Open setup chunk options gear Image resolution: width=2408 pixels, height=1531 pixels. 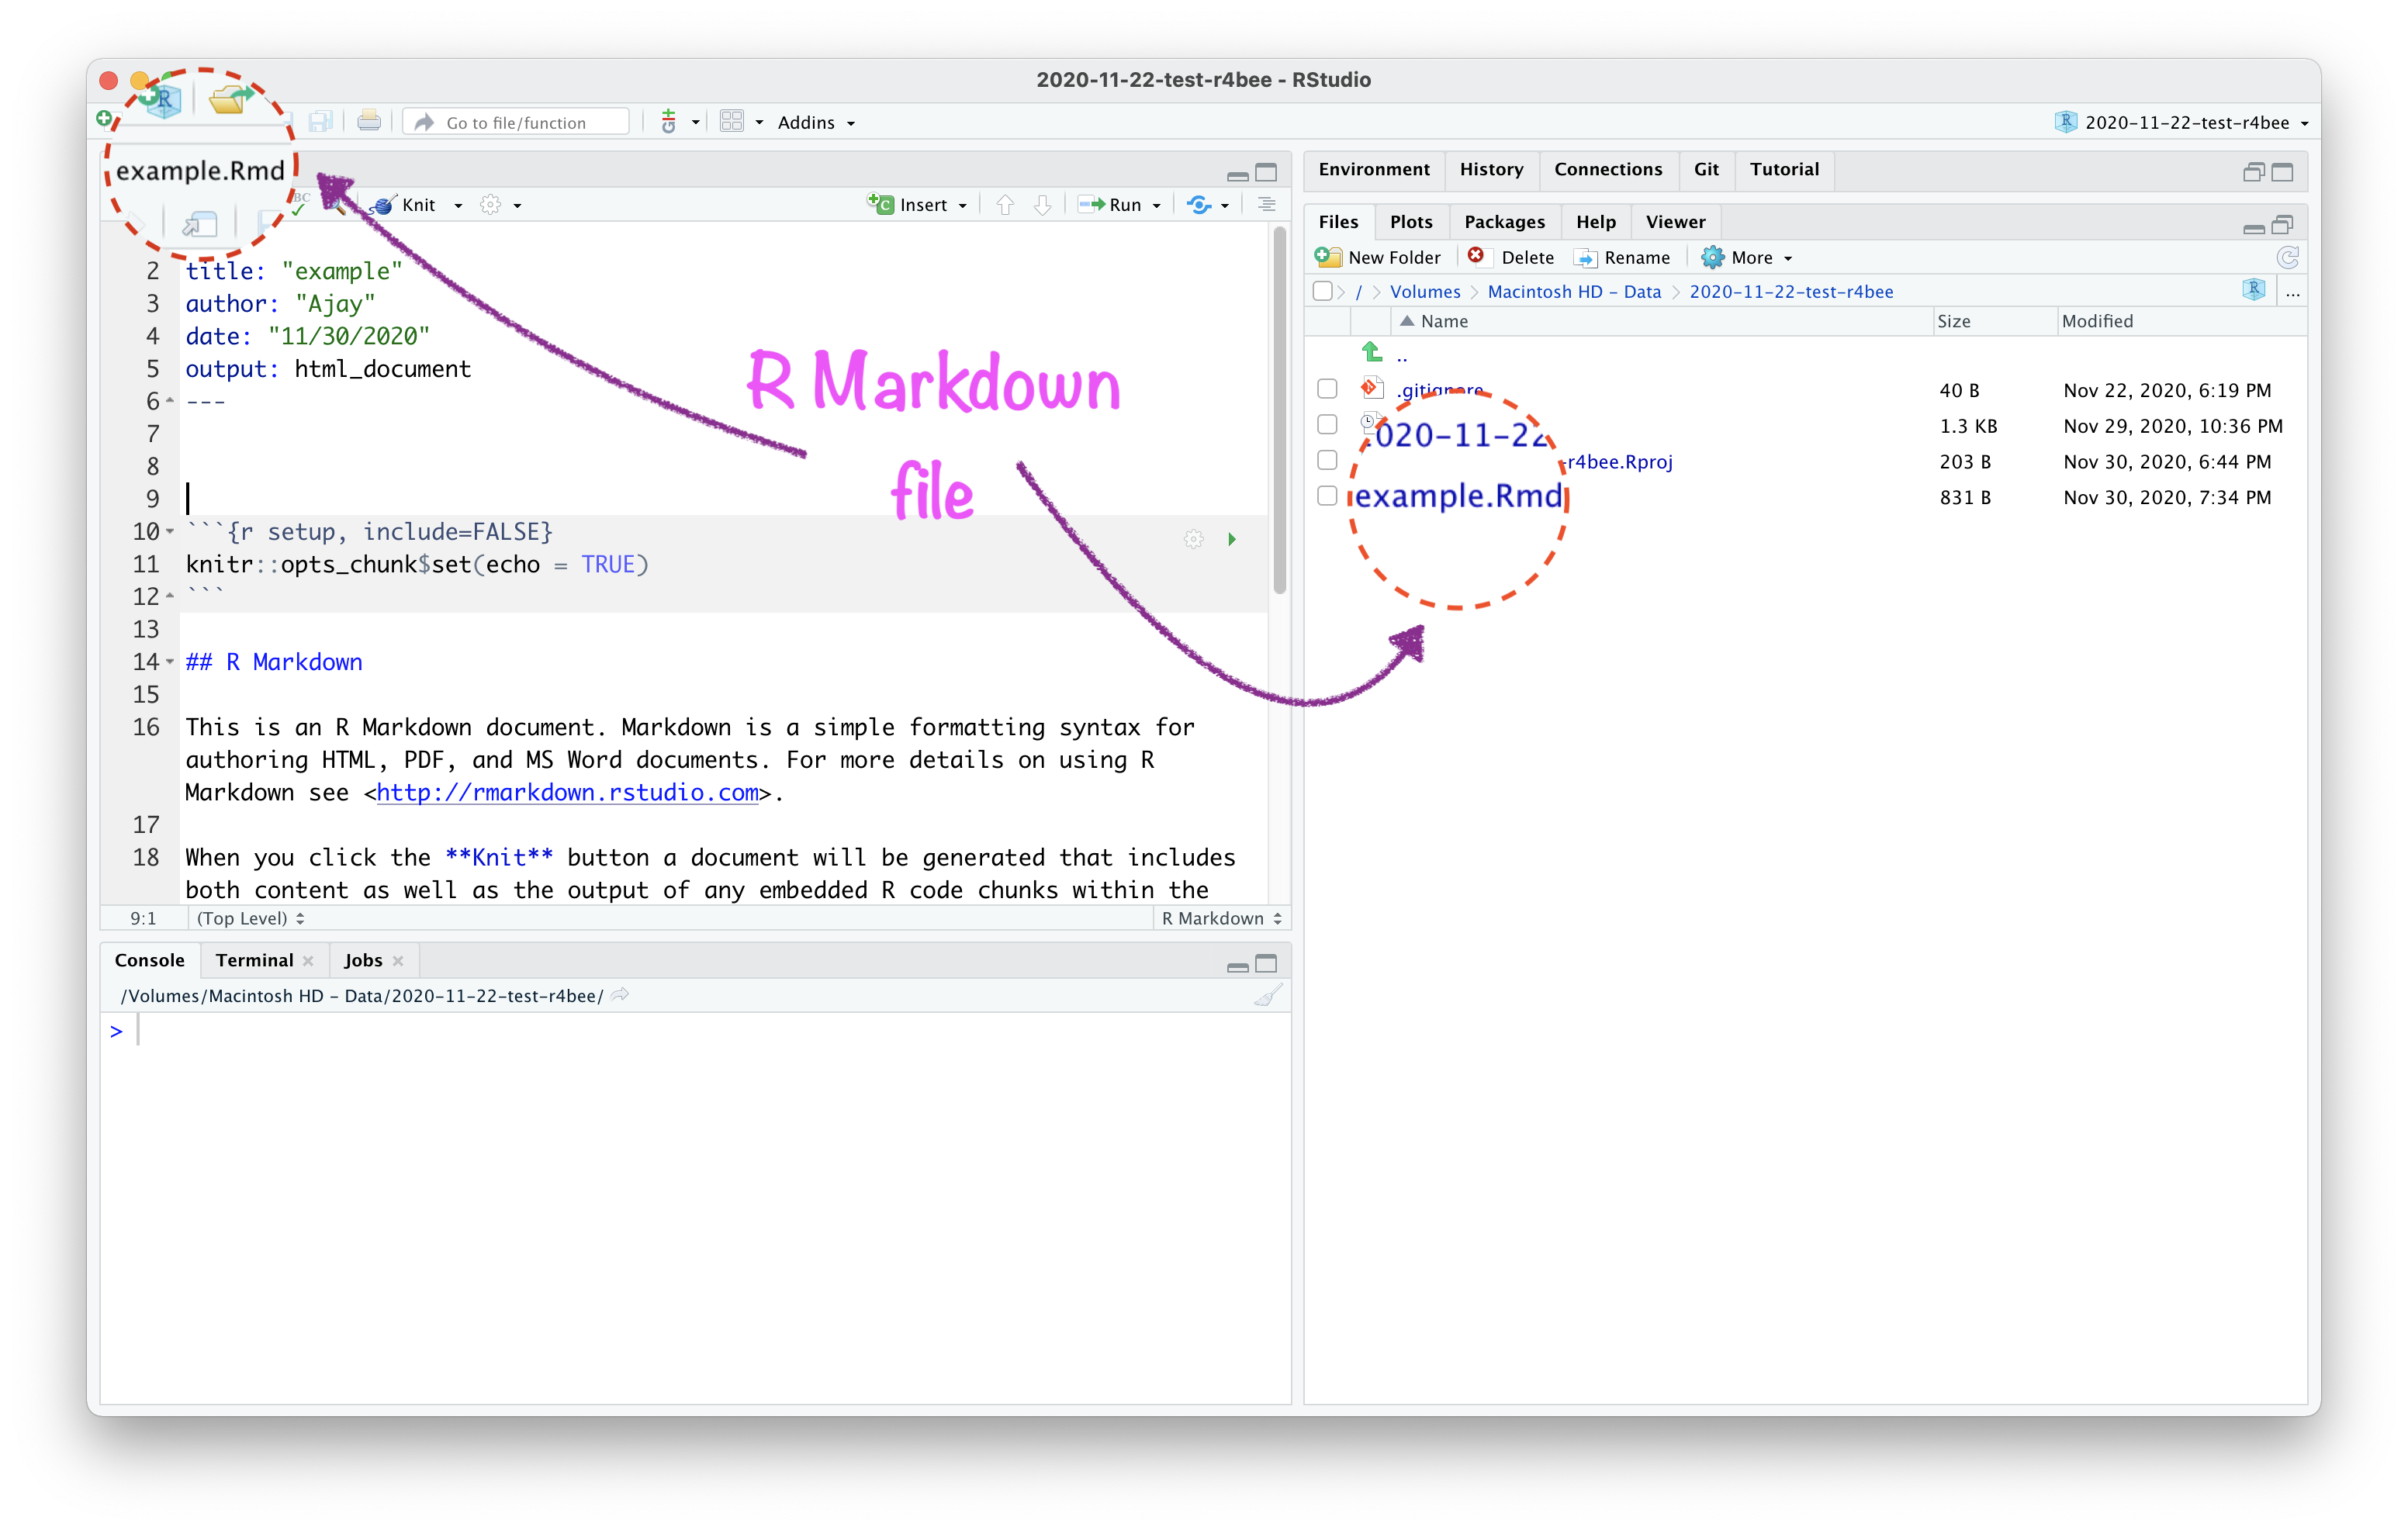tap(1193, 539)
